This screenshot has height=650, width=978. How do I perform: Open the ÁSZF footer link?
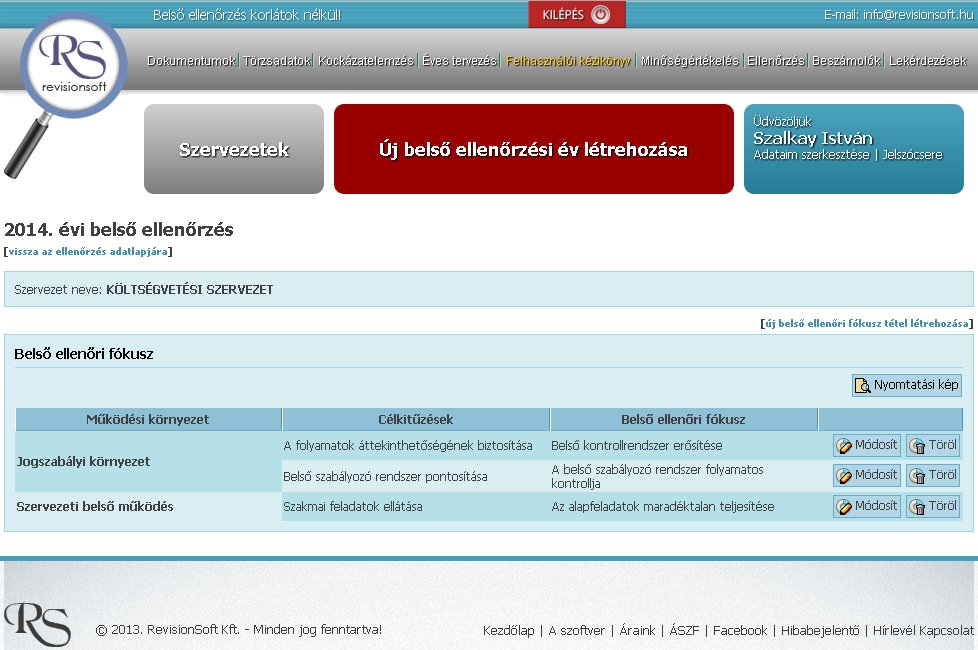tap(684, 631)
